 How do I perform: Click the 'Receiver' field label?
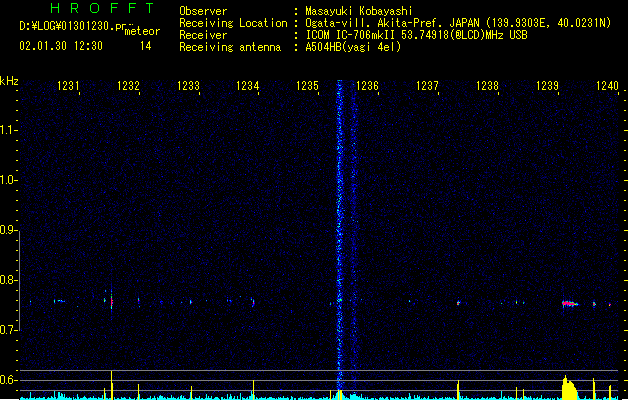(x=203, y=35)
